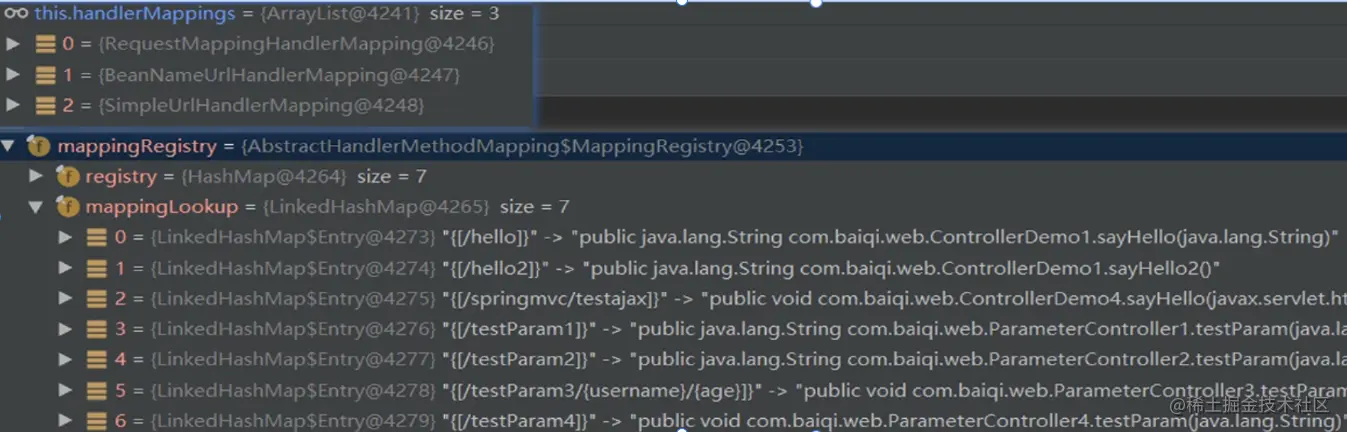Screen dimensions: 1347x432
Task: Expand the LinkedHashMap$Entry@4277 row
Action: point(66,359)
